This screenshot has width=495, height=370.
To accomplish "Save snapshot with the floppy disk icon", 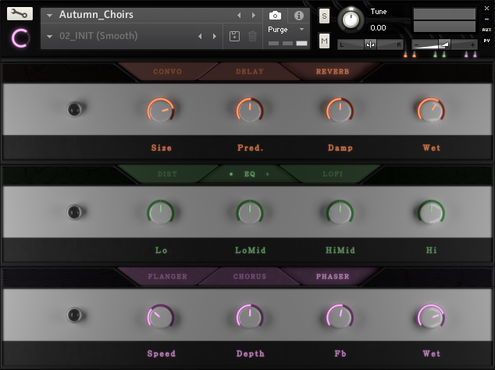I will [x=234, y=36].
